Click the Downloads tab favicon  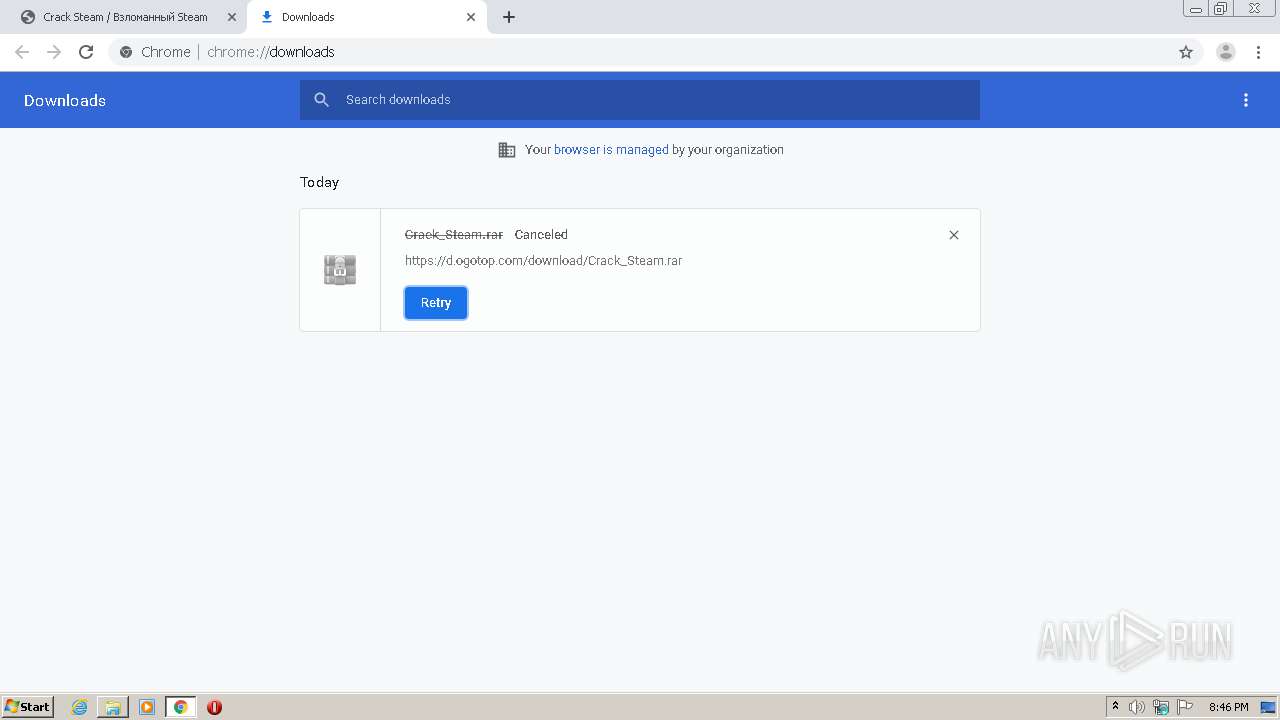tap(267, 17)
